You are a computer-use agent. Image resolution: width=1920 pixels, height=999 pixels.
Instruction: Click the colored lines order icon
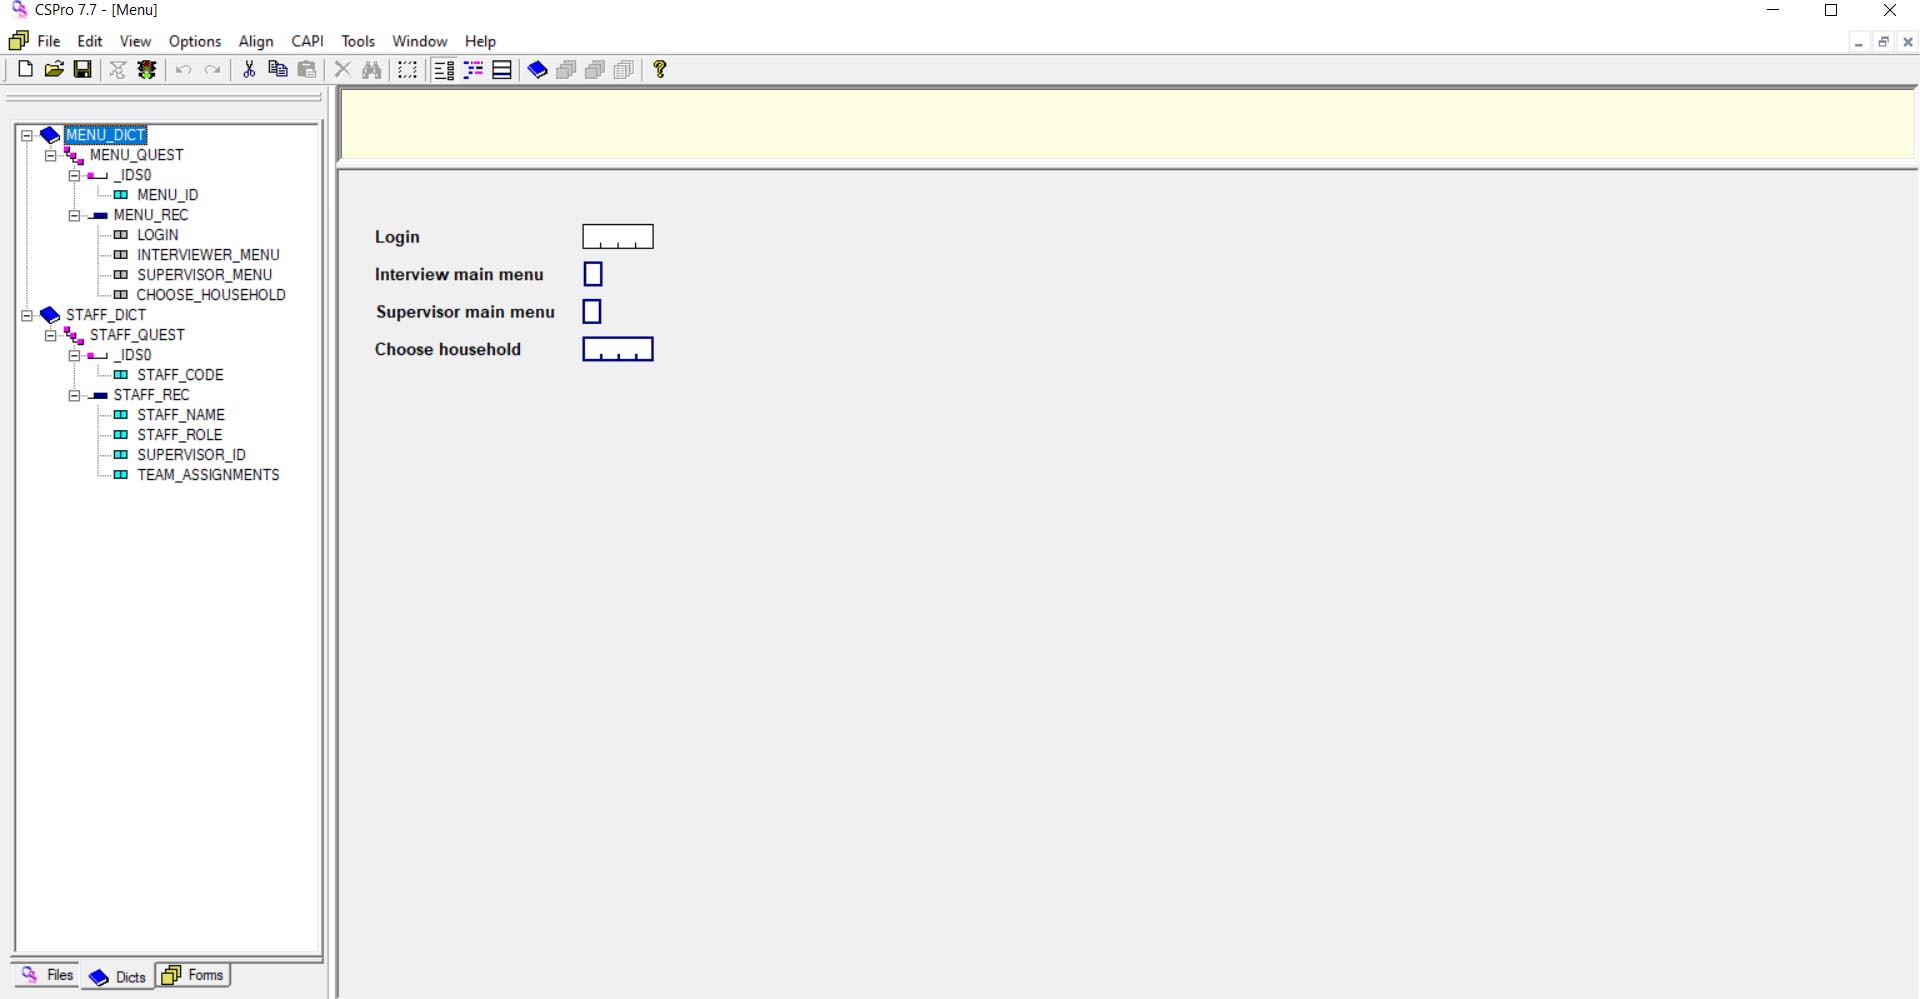point(473,69)
